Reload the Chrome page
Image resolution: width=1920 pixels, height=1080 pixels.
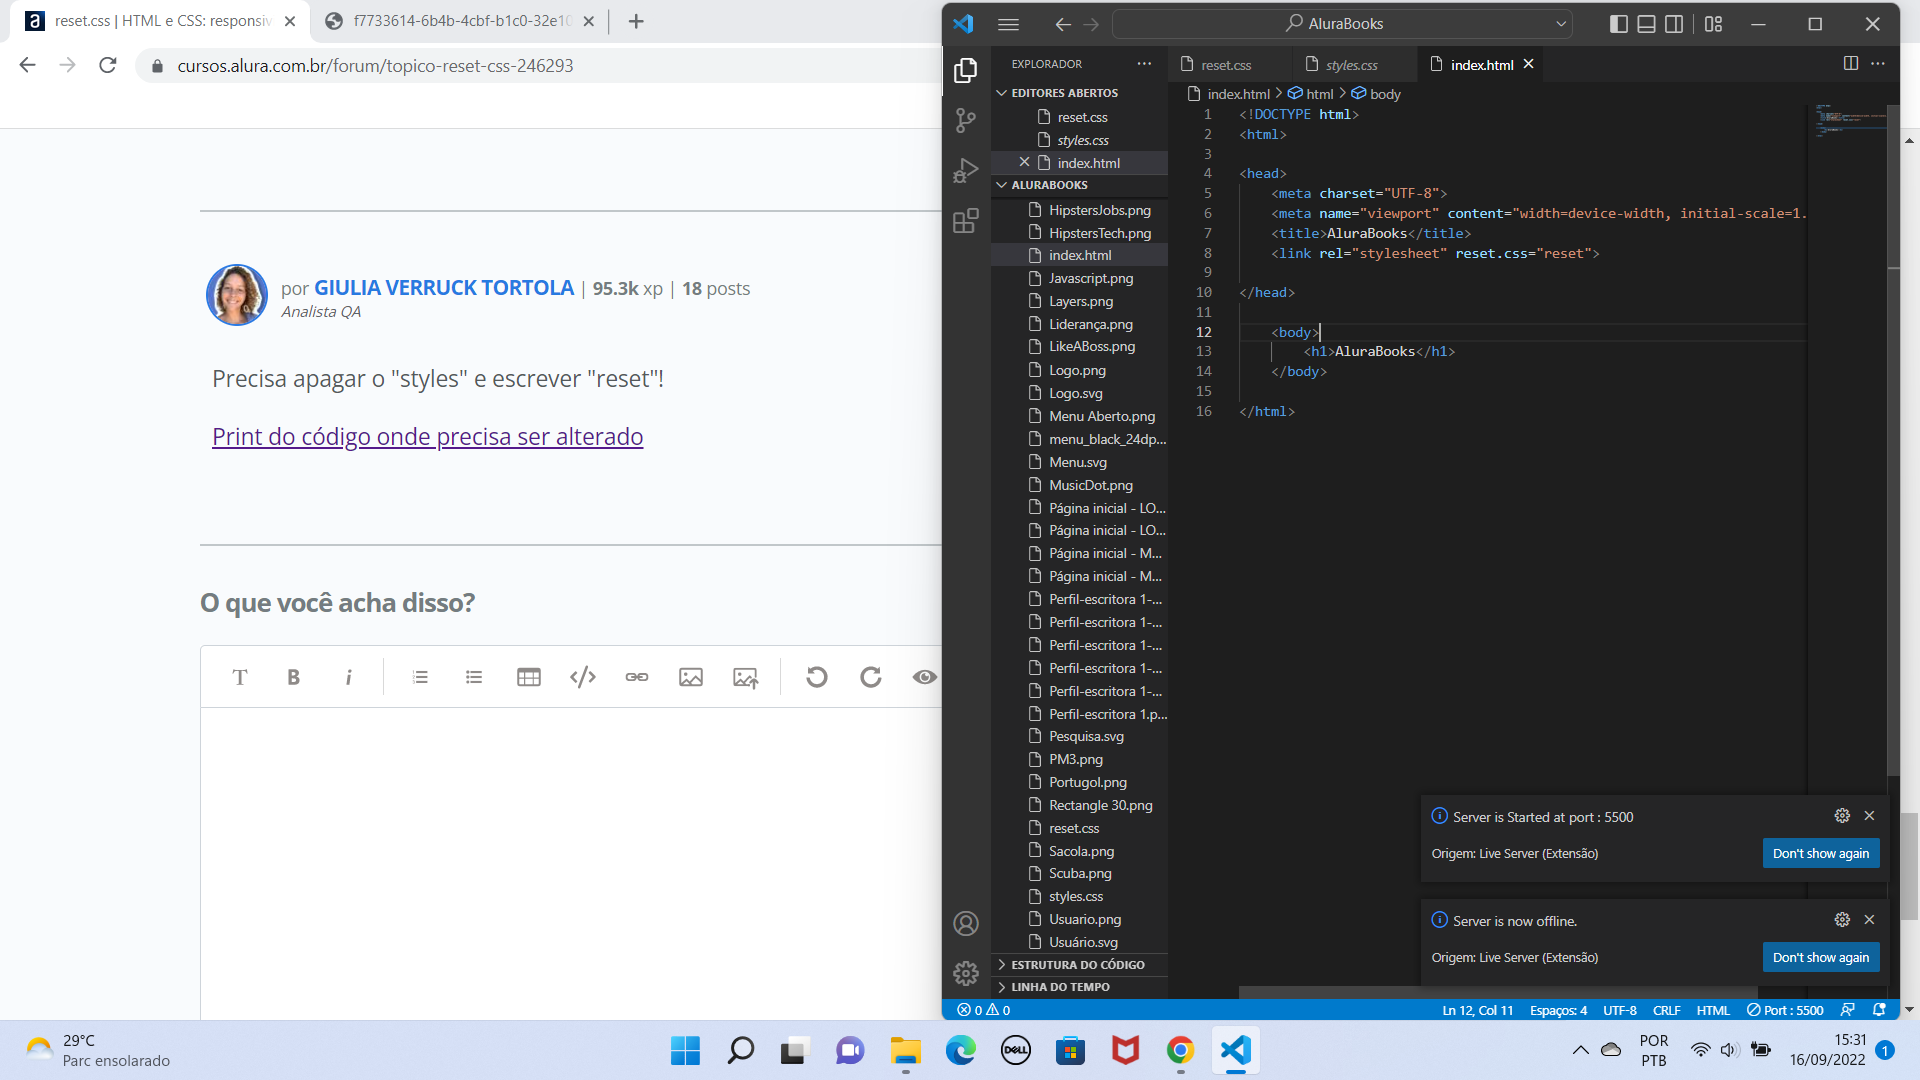pos(108,65)
